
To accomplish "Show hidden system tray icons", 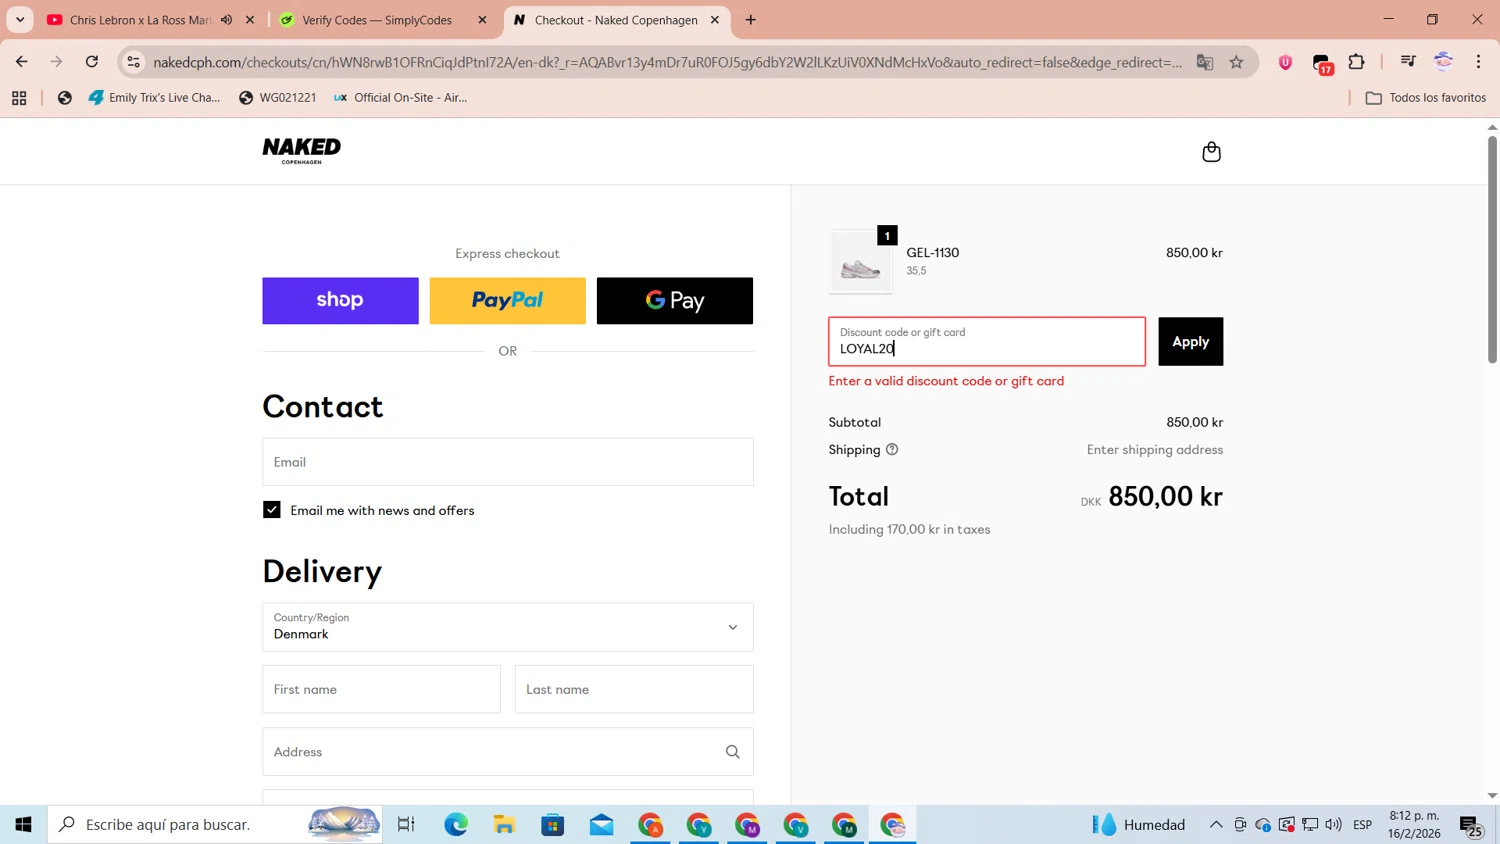I will pos(1216,825).
